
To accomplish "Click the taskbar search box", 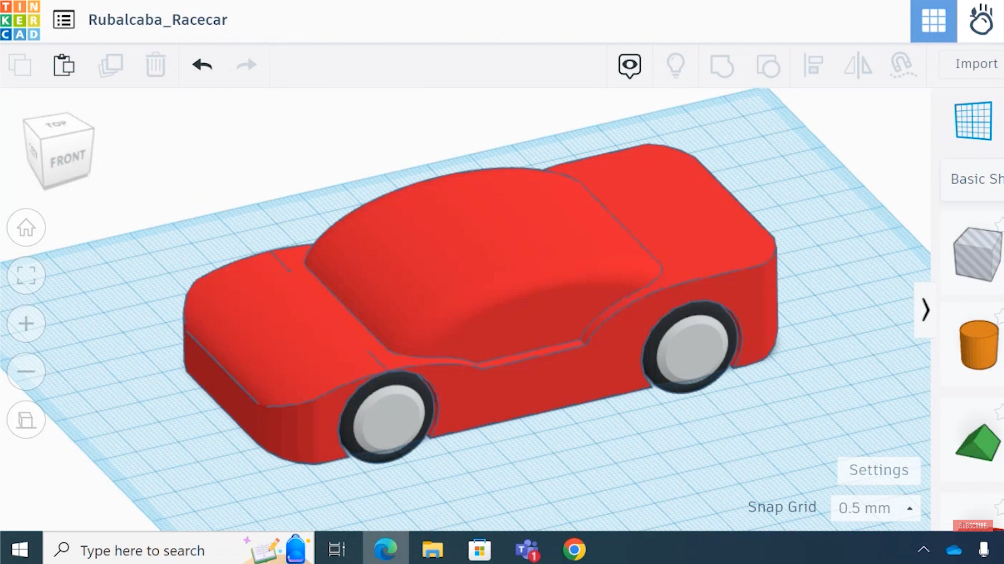I will pos(178,549).
